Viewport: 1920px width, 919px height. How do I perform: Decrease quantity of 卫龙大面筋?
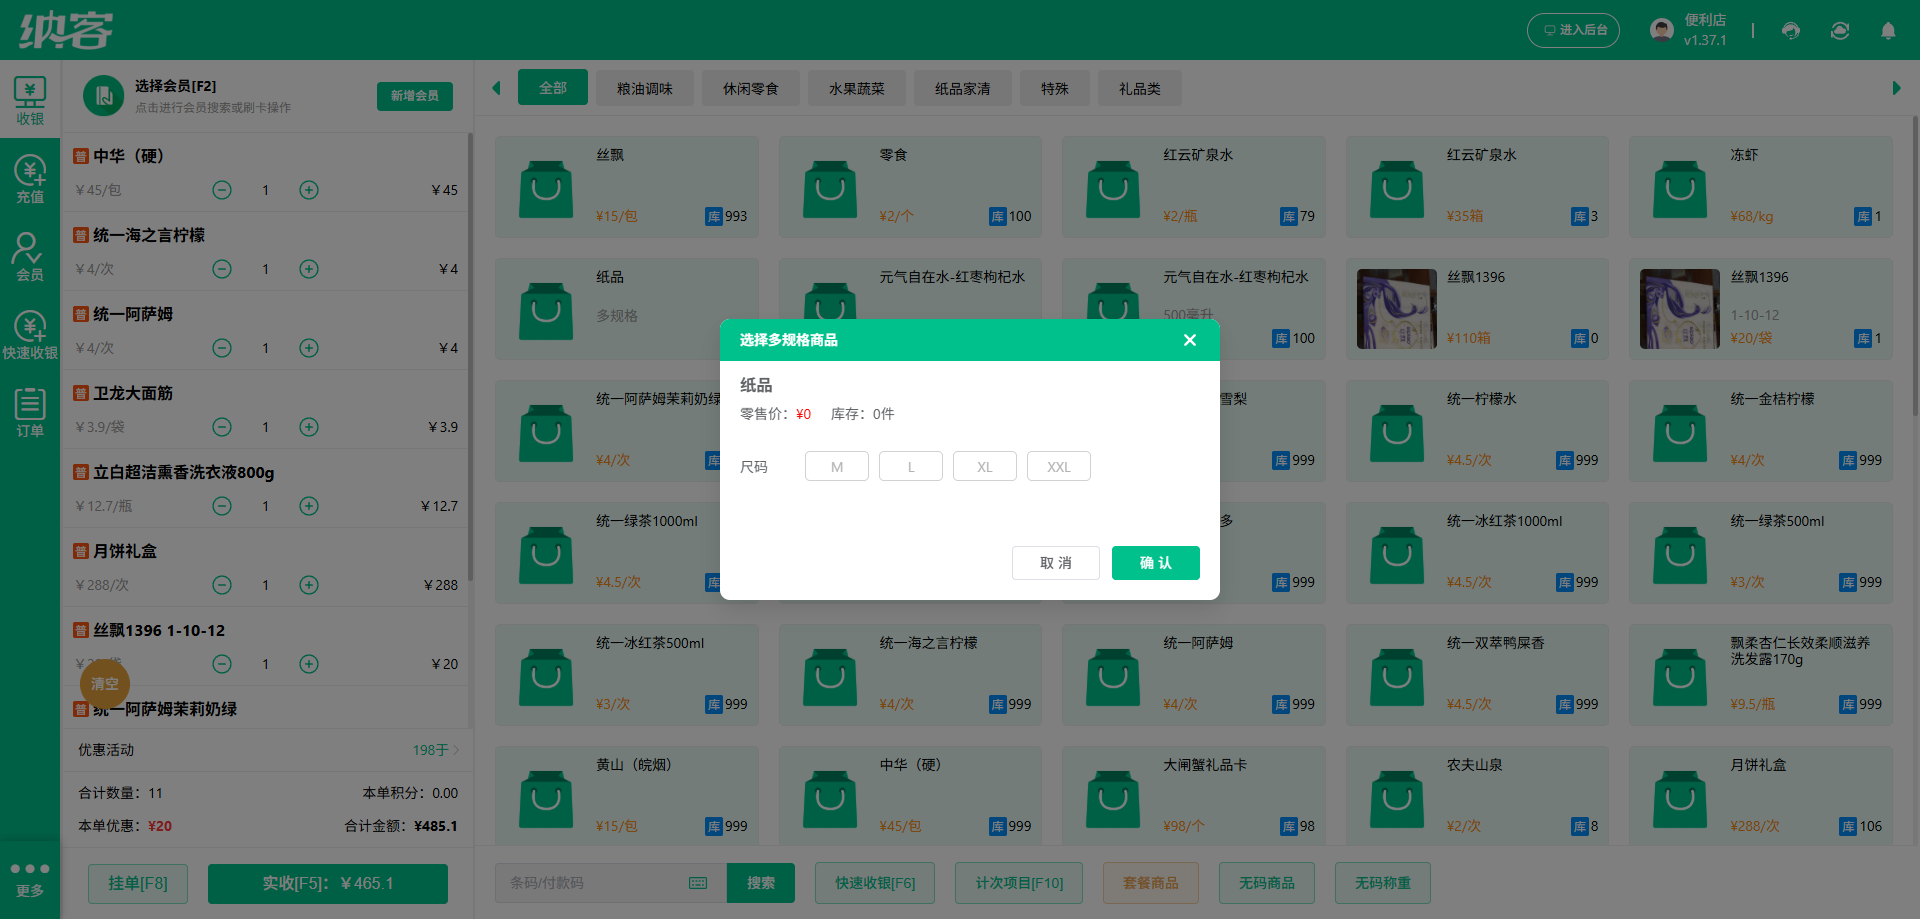222,427
